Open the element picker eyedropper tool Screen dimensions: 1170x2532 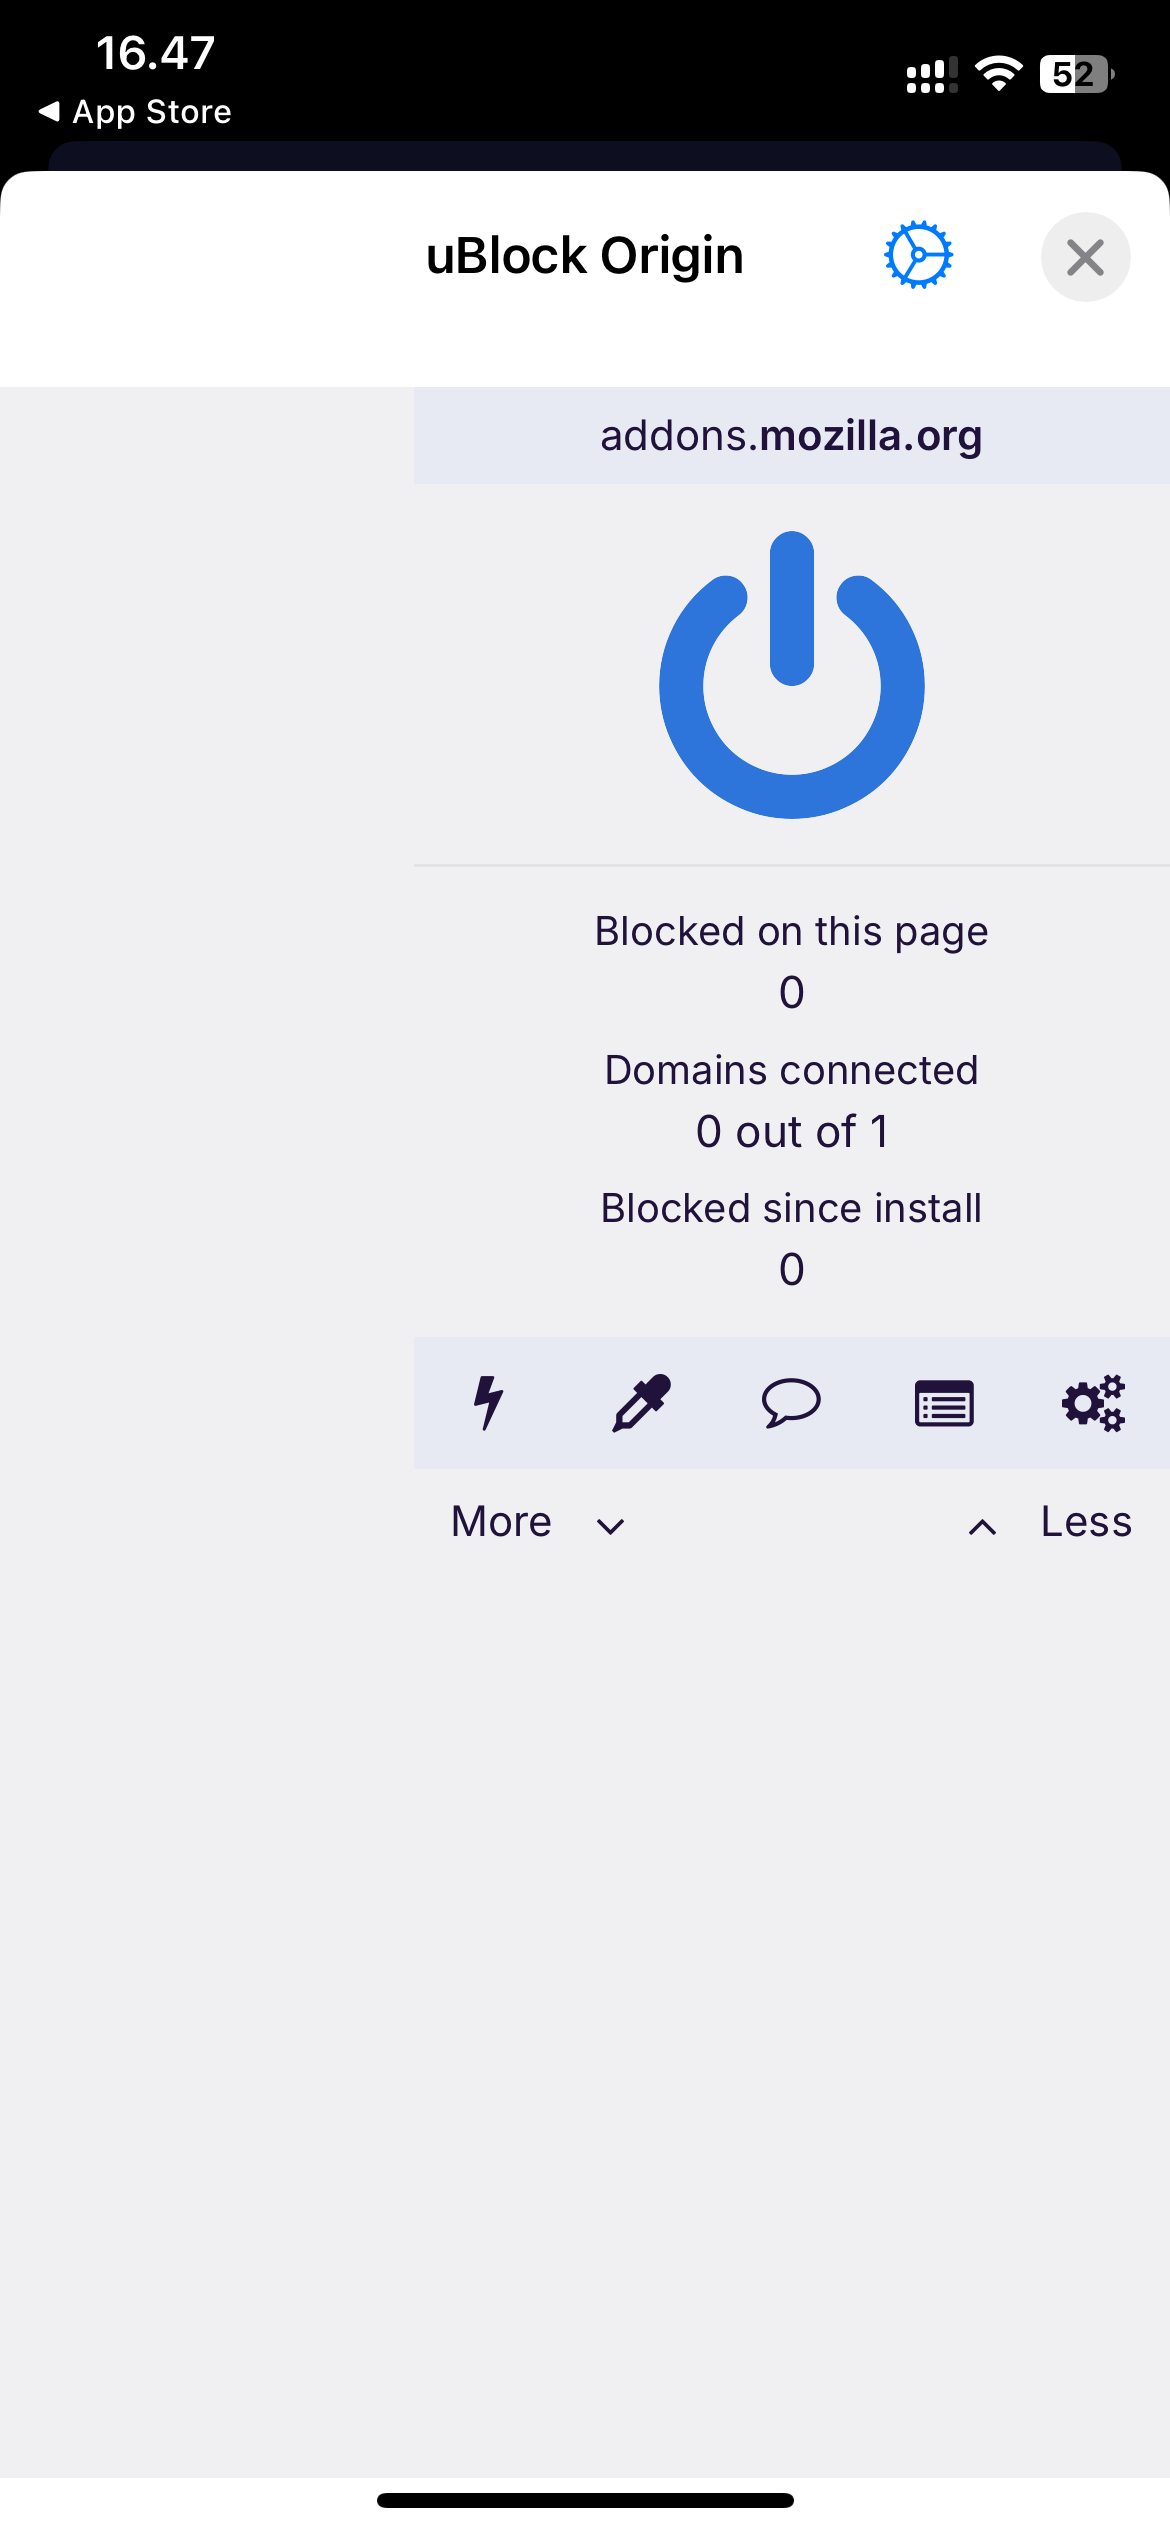coord(641,1403)
